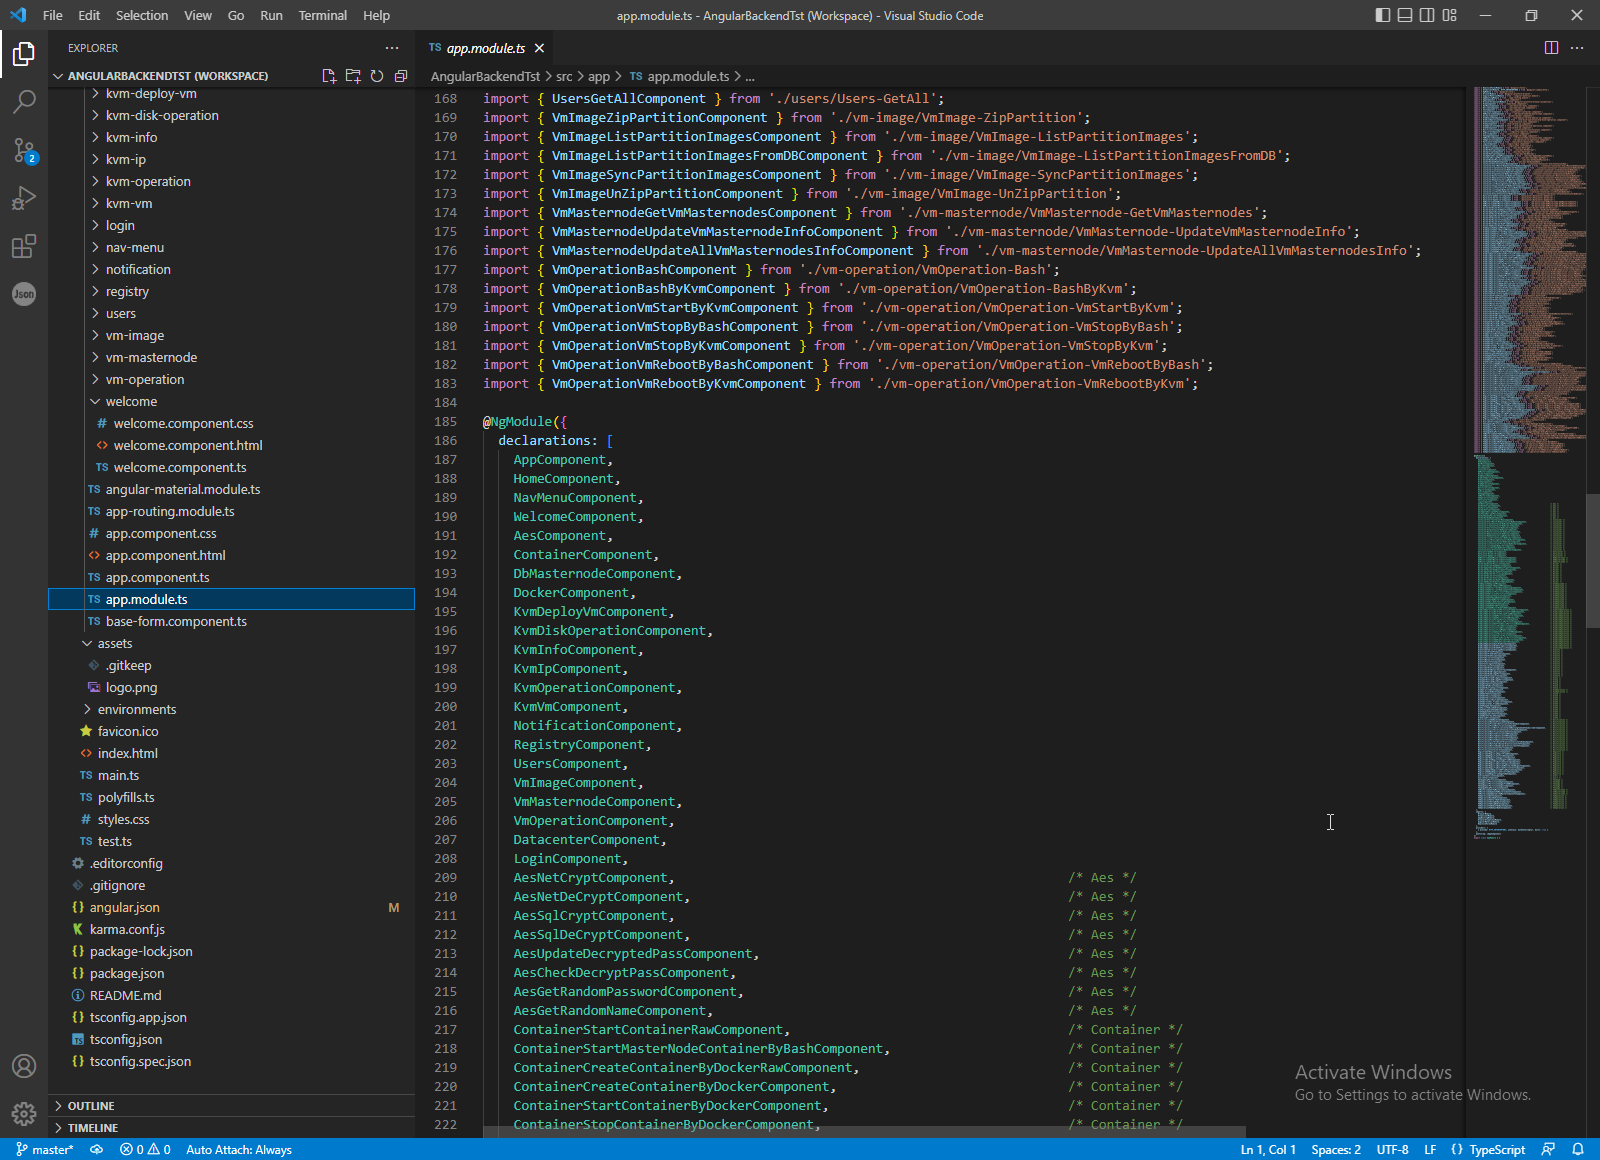Create a new file in the Explorer
The width and height of the screenshot is (1600, 1160).
329,75
